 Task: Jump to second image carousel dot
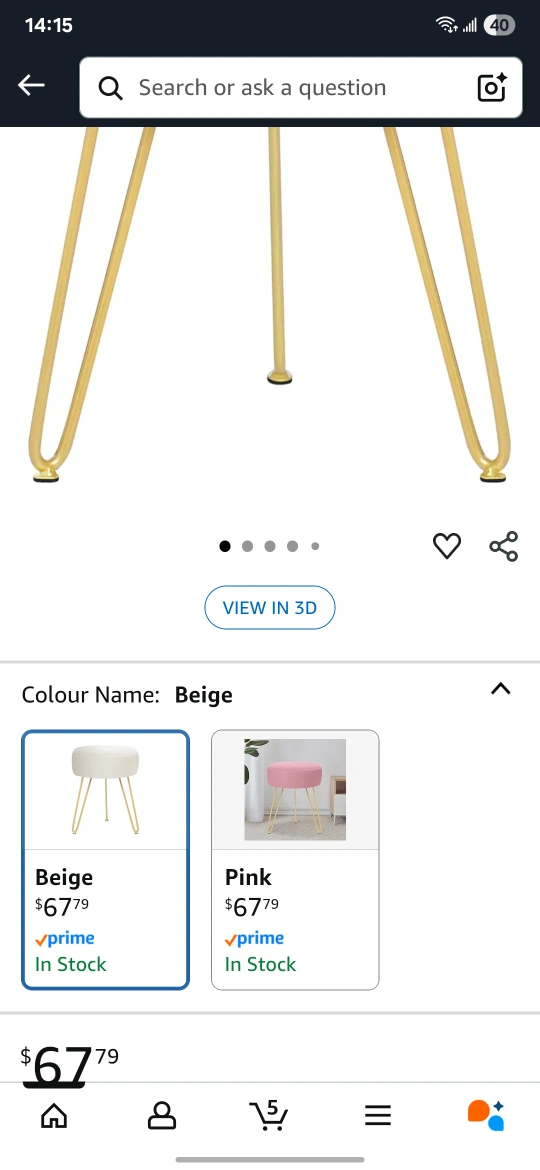pos(248,546)
